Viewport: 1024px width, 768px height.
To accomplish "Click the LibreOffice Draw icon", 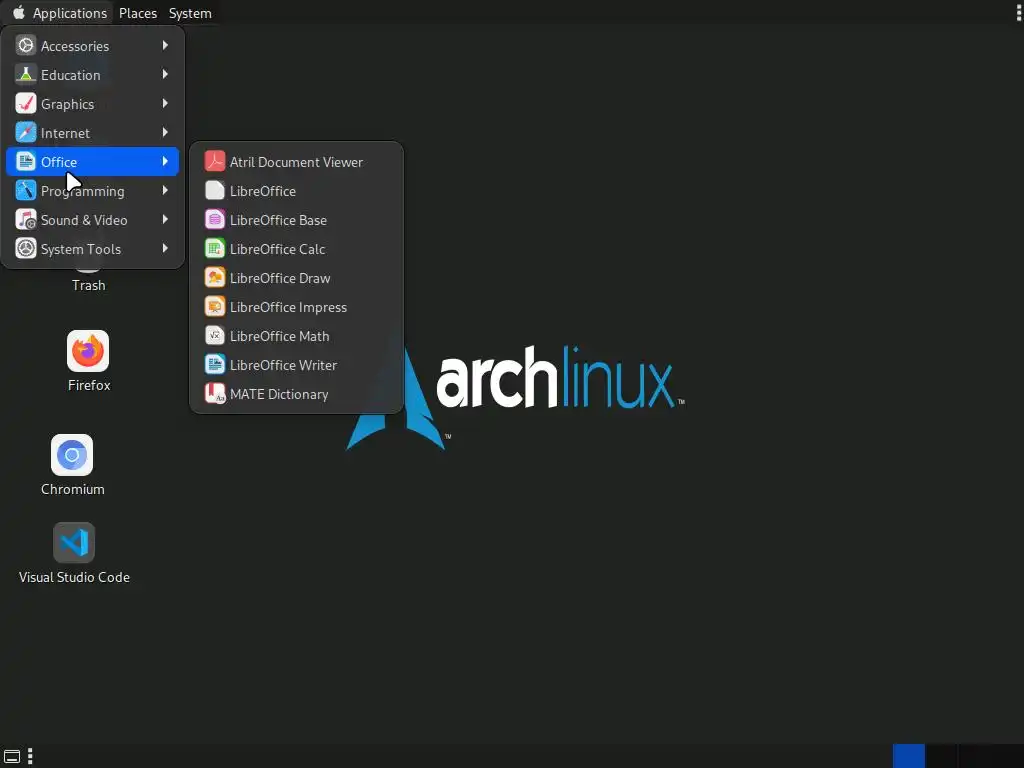I will (x=215, y=278).
